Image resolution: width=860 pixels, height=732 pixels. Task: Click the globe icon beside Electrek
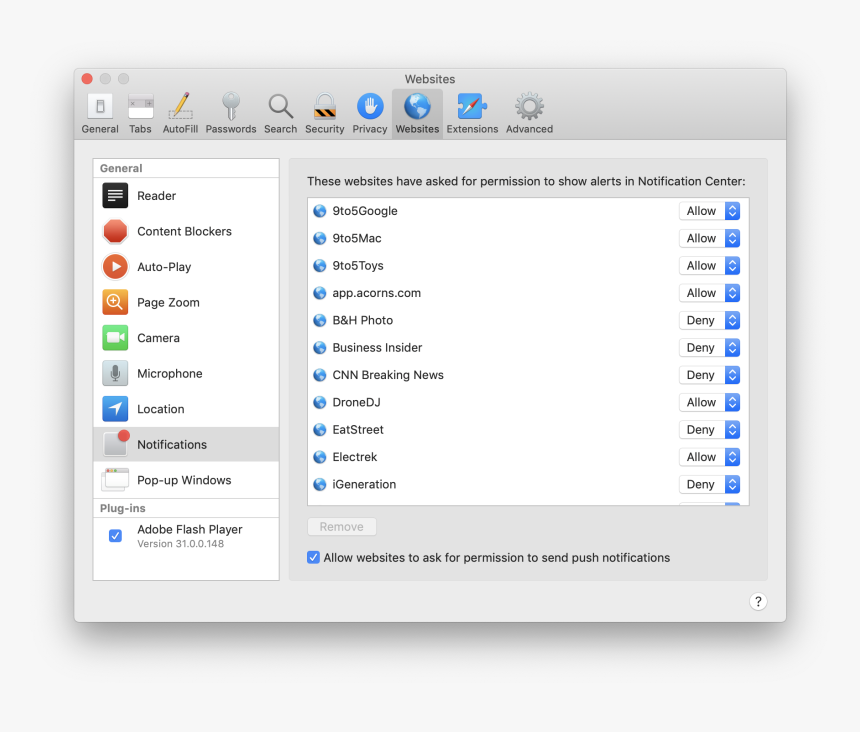[x=320, y=457]
